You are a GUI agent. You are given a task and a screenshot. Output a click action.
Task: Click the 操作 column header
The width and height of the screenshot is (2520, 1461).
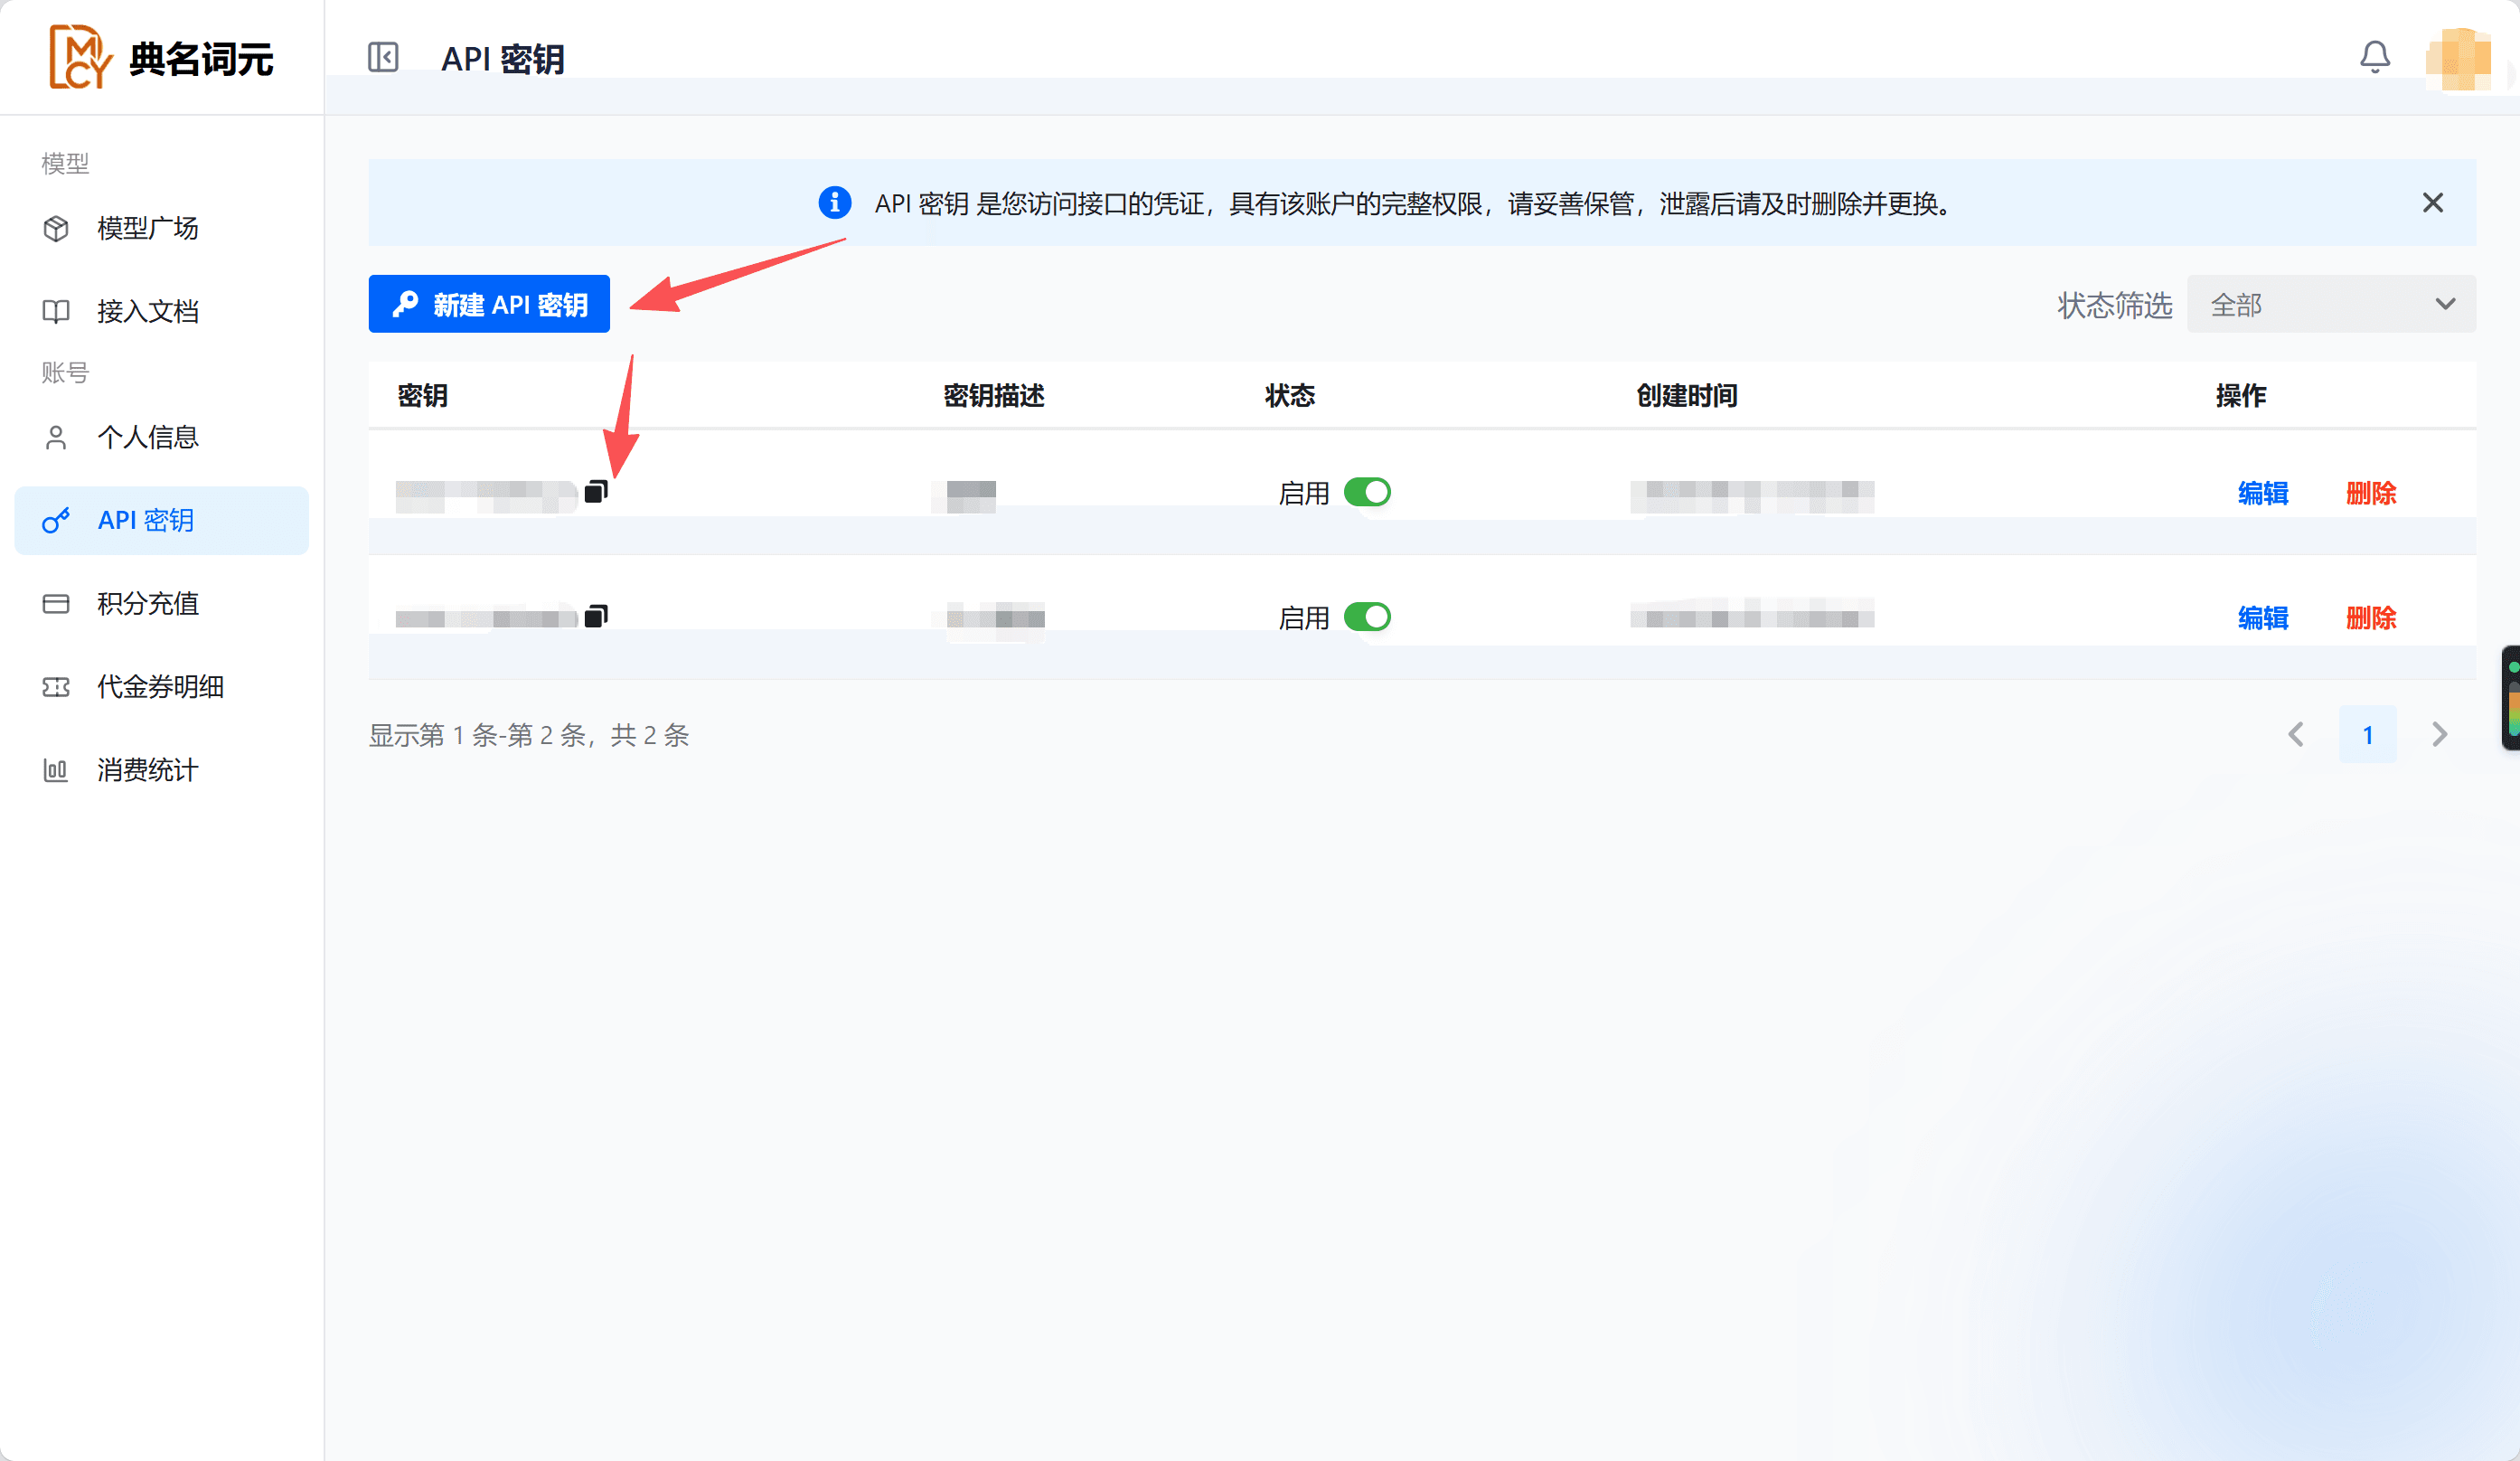[2241, 395]
